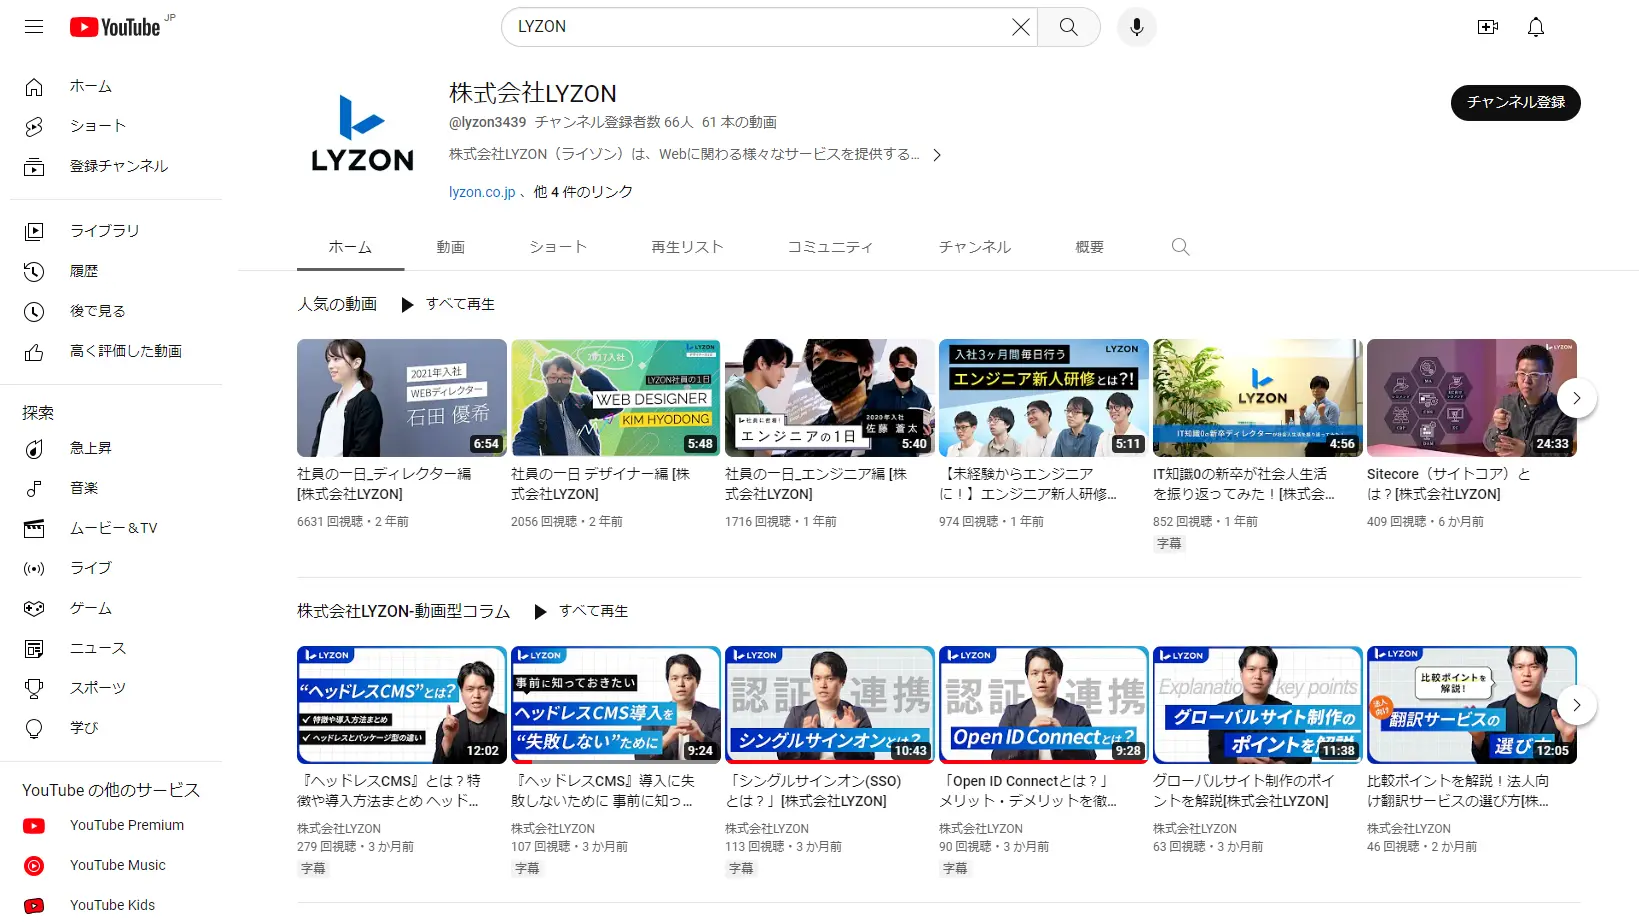This screenshot has height=922, width=1639.
Task: Switch to the コミュニティ tab
Action: click(830, 247)
